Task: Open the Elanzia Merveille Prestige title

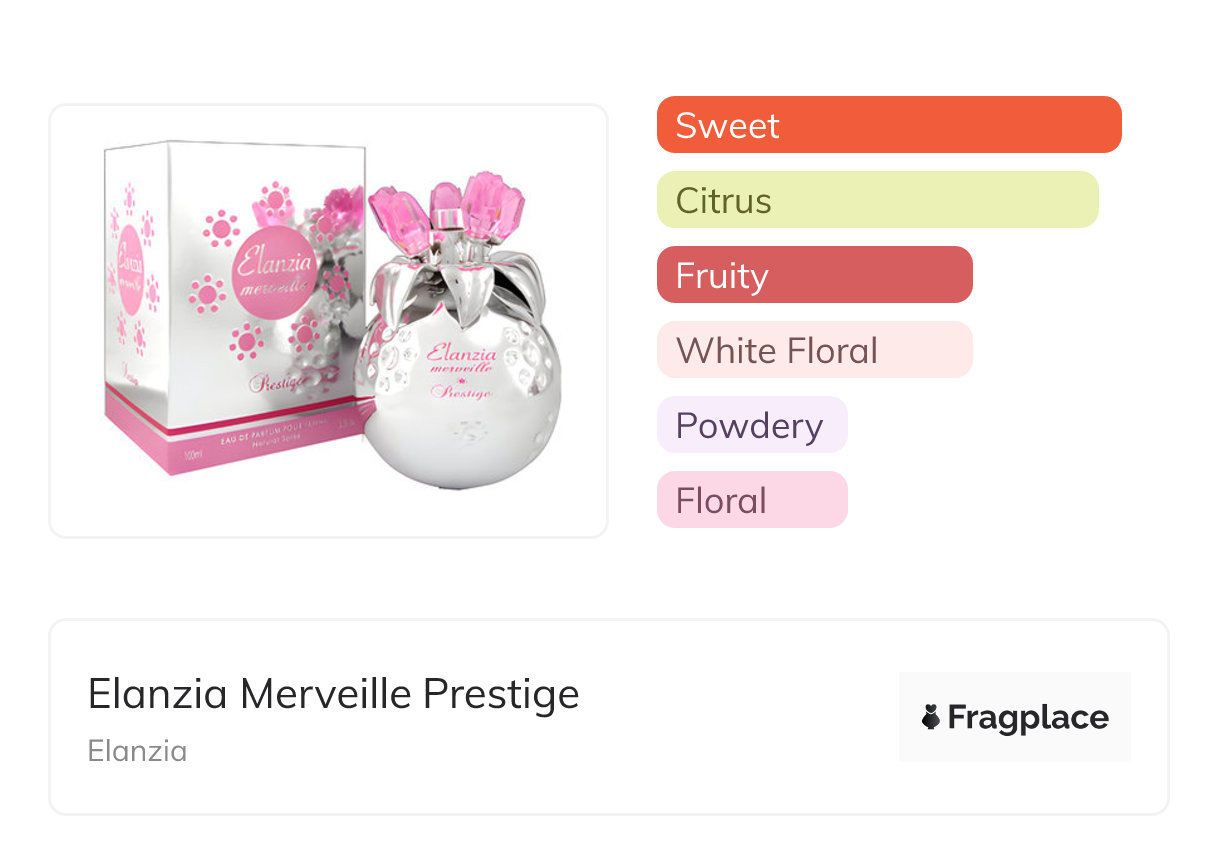Action: (x=333, y=693)
